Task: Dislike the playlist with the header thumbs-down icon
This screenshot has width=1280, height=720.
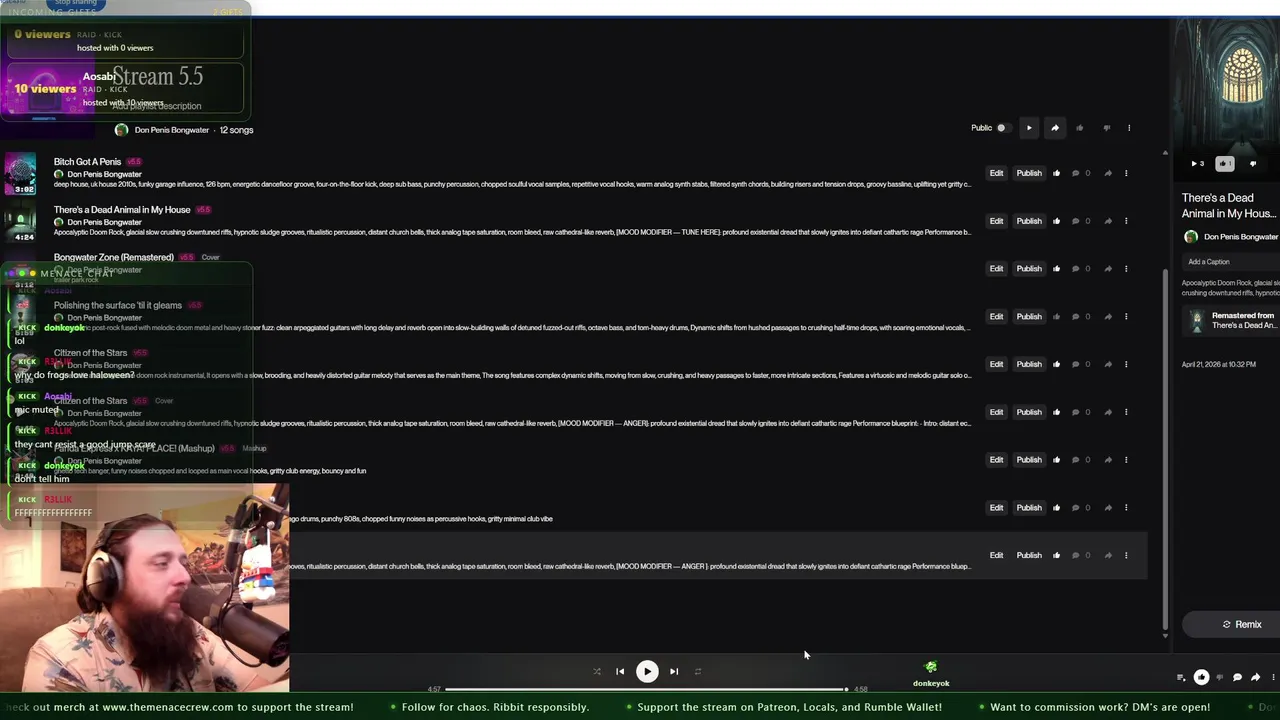Action: pos(1106,128)
